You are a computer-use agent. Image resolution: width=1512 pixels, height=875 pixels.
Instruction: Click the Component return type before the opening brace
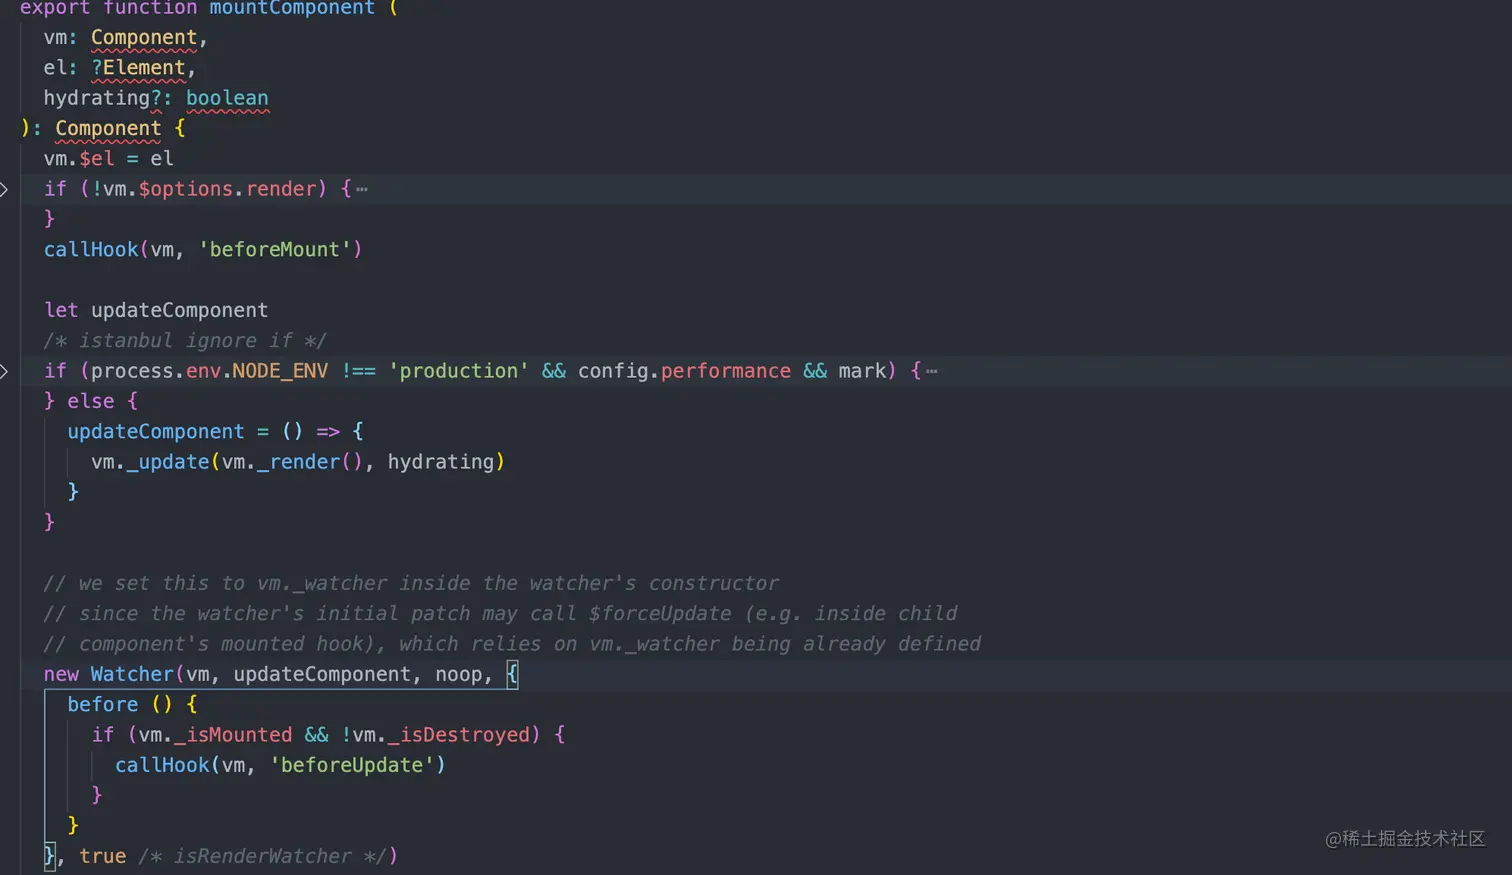(108, 128)
